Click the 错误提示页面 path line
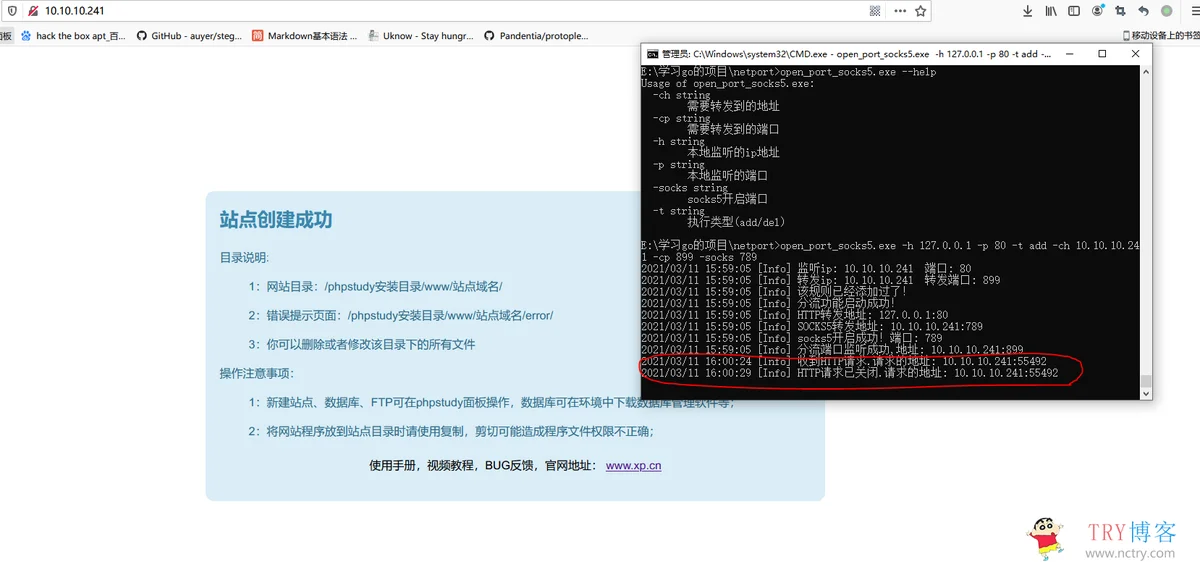 401,315
